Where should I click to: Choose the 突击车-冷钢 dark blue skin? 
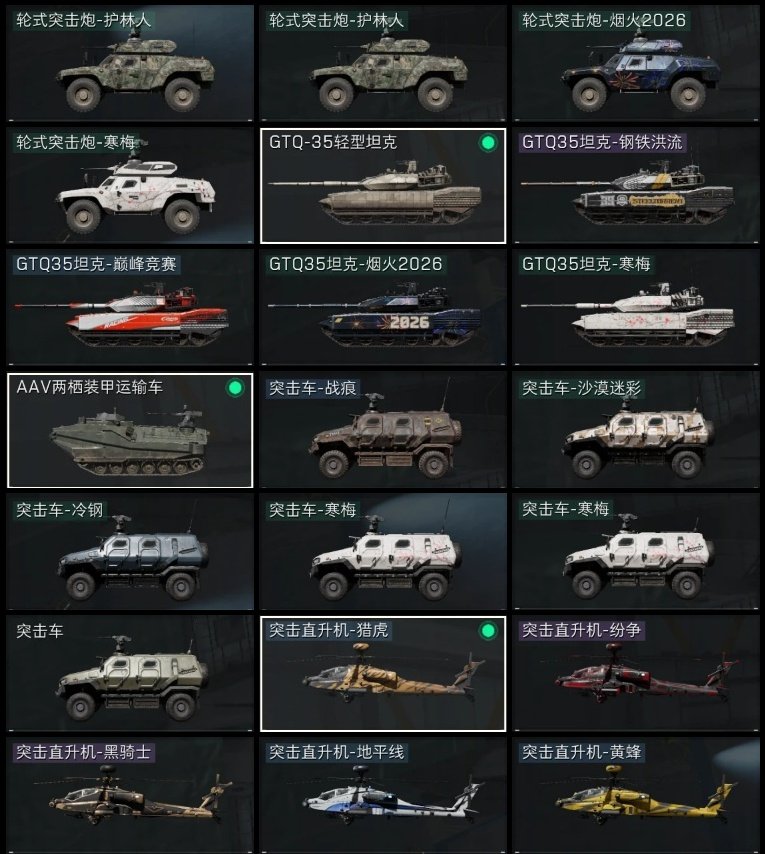(x=130, y=552)
